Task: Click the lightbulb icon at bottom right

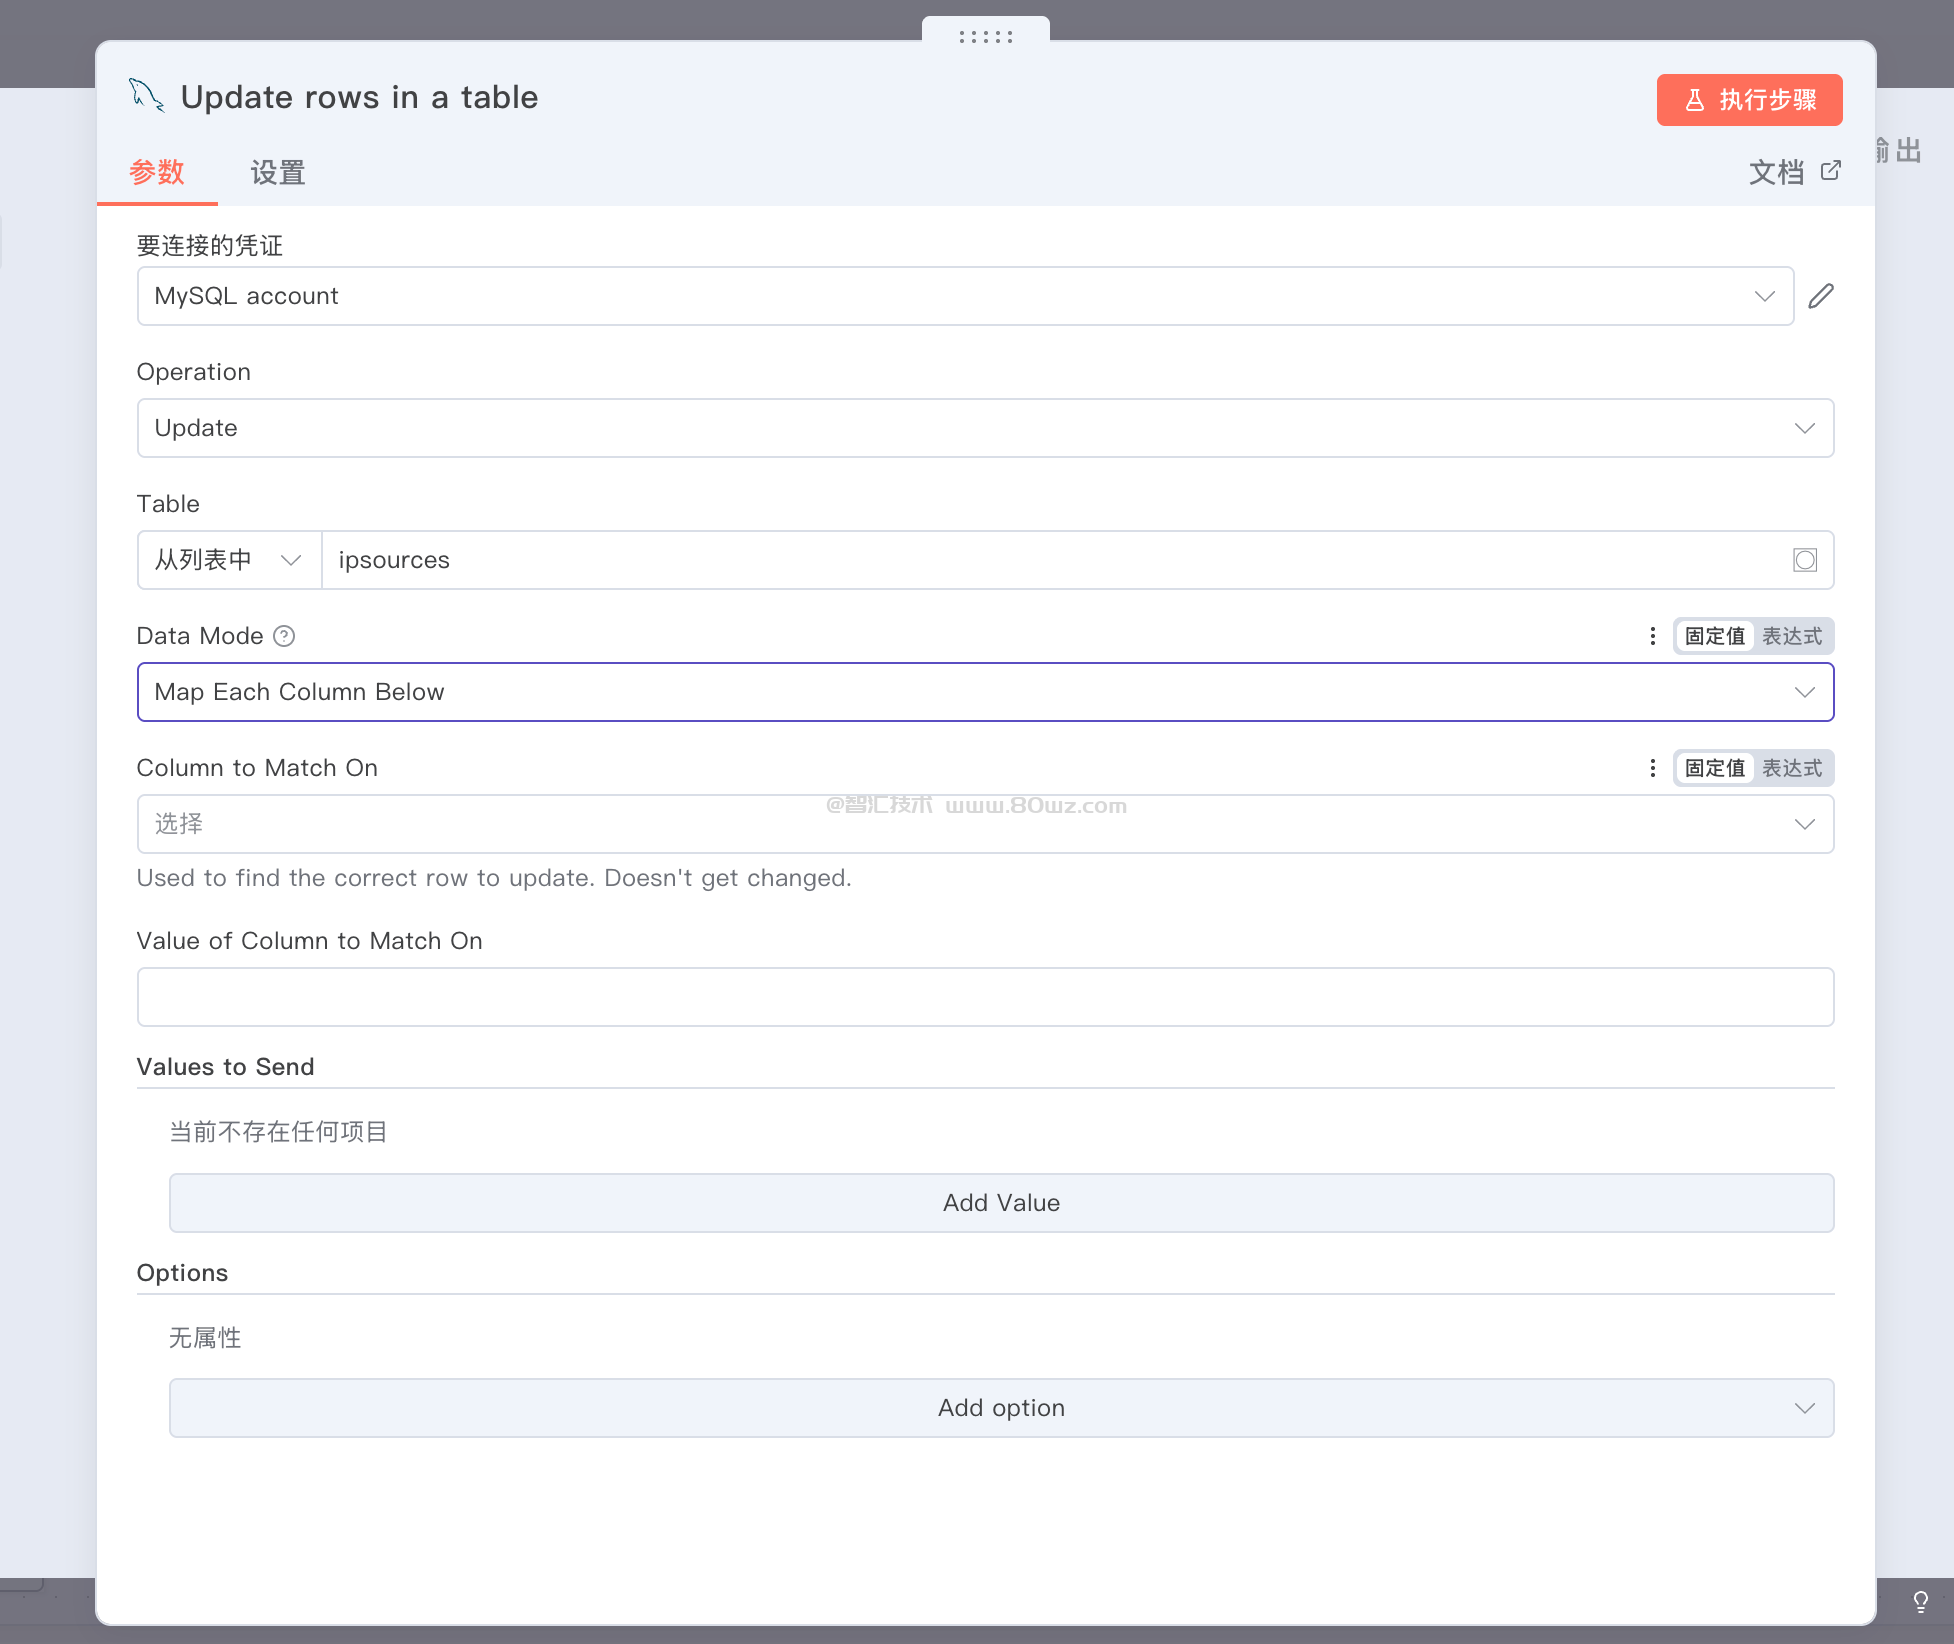Action: click(1920, 1602)
